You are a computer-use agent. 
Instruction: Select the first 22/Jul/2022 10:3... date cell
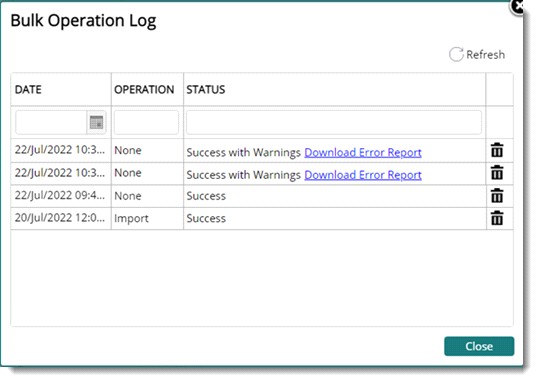[x=60, y=150]
